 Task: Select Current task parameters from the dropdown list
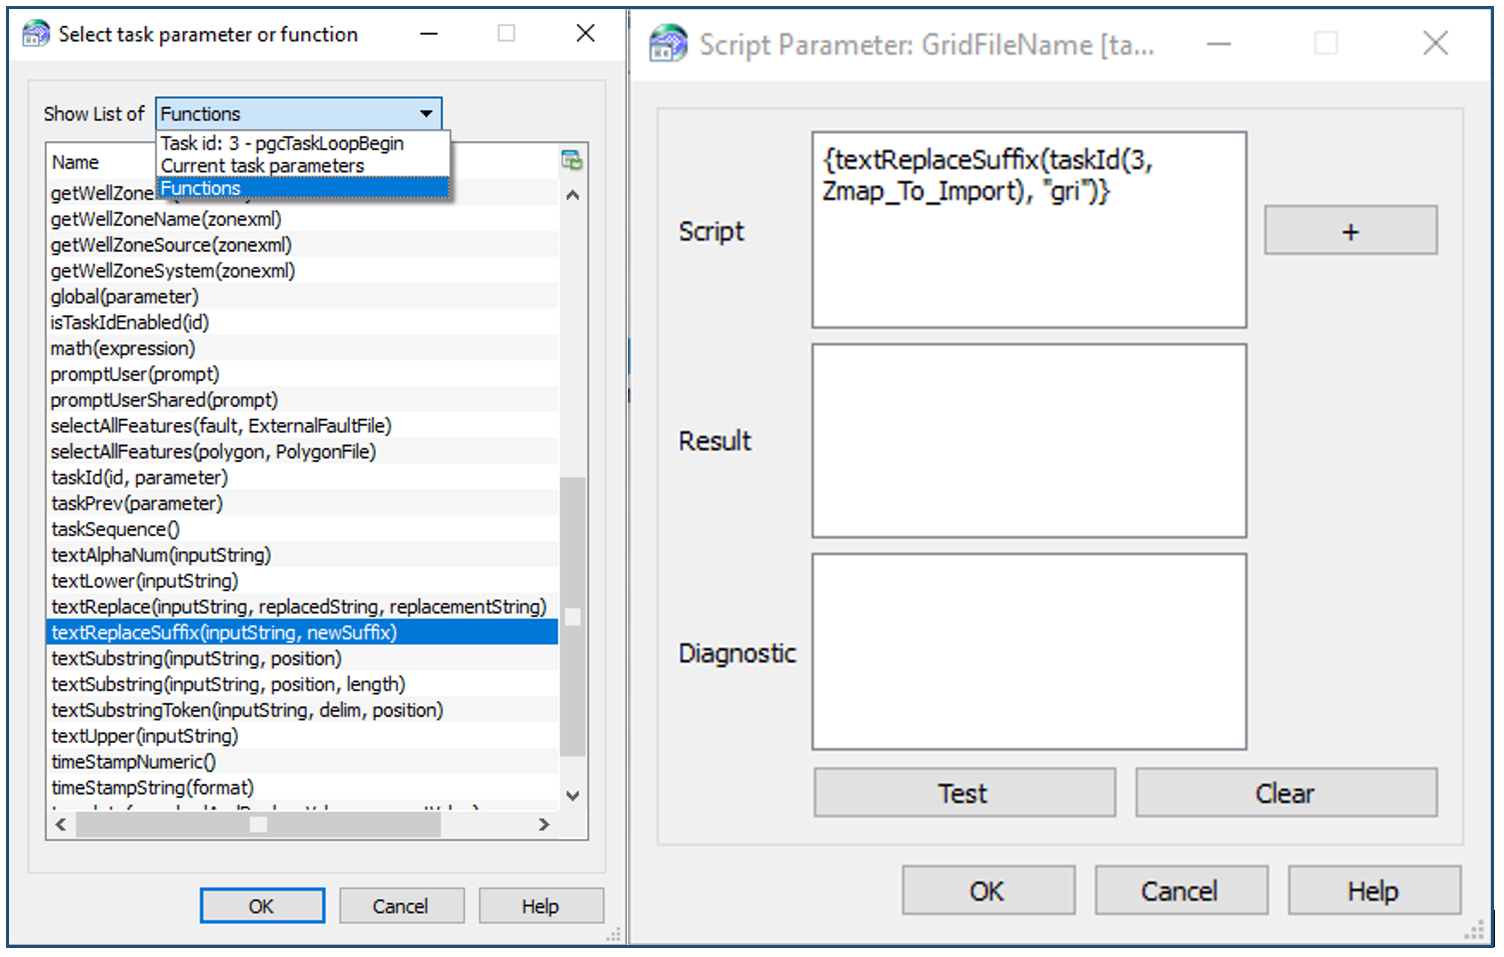[262, 166]
